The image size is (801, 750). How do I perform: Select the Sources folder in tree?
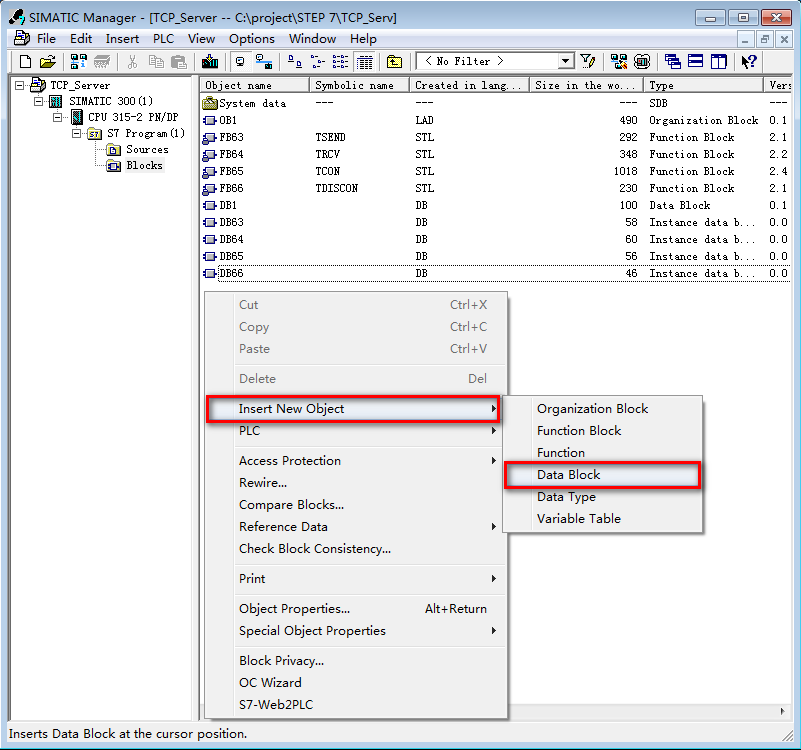tap(147, 150)
